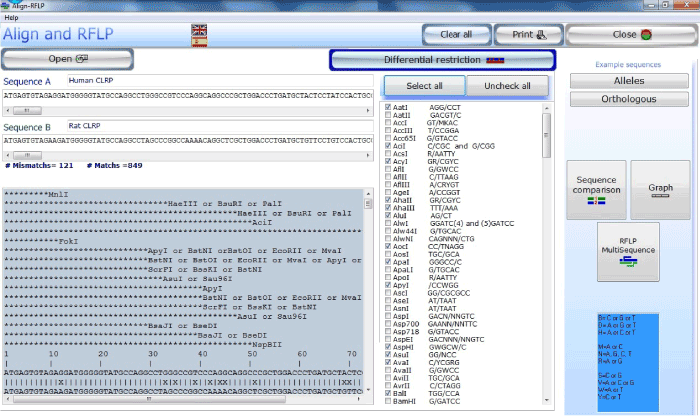Click the Open button
700x419 pixels.
[67, 59]
